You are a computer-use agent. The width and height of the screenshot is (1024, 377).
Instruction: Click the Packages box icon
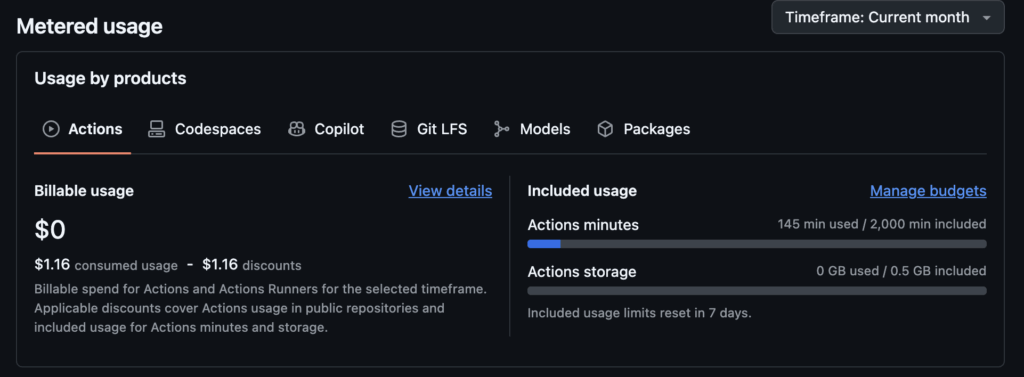coord(605,129)
